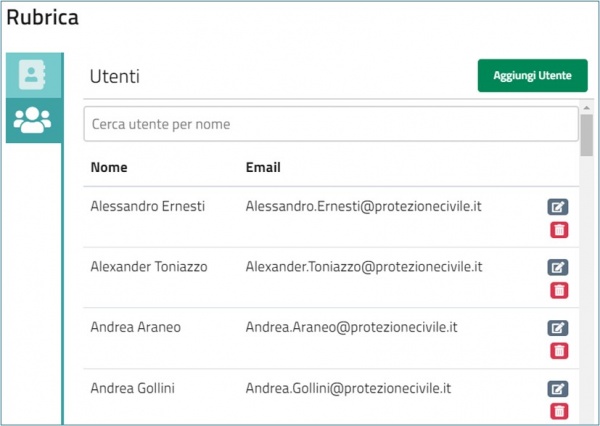Edit the Andrea Araneo user entry
Viewport: 600px width, 426px height.
point(559,328)
